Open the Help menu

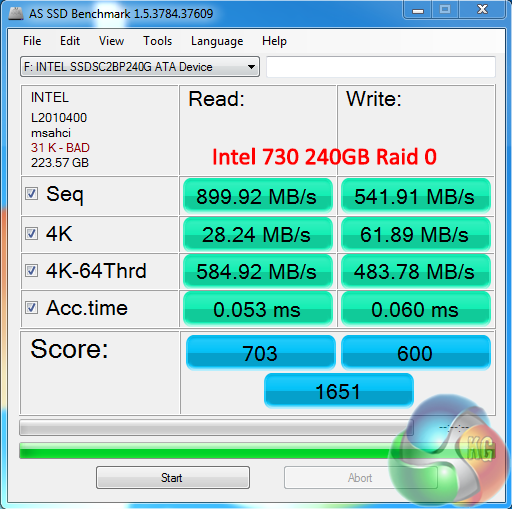pyautogui.click(x=274, y=41)
